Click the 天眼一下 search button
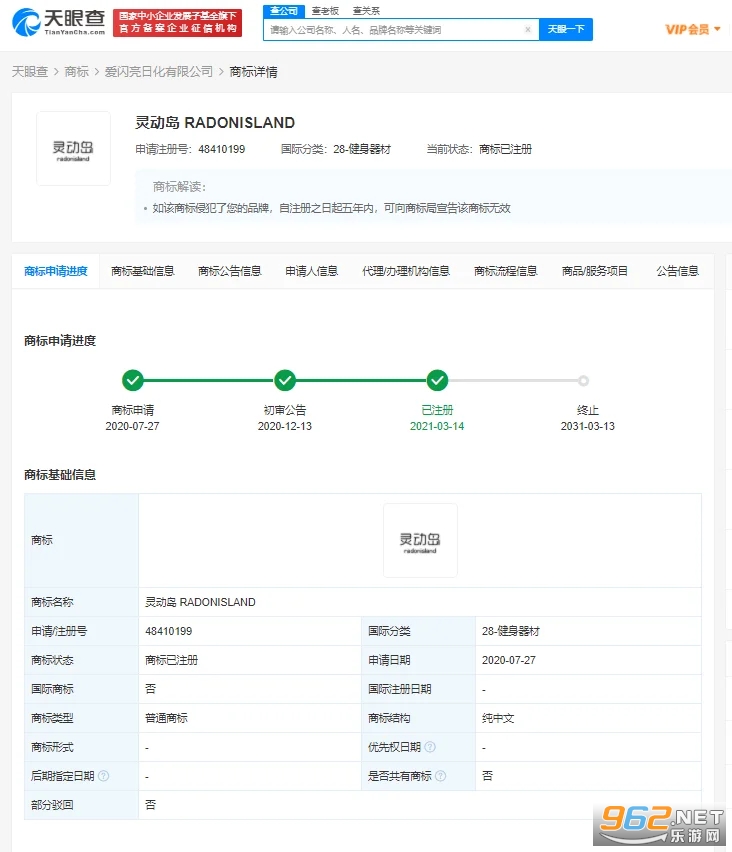The height and width of the screenshot is (852, 732). click(566, 29)
